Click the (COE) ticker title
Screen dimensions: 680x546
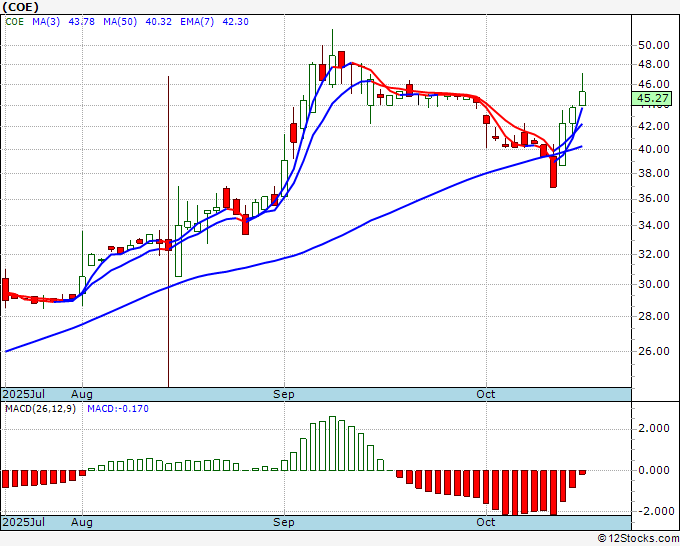pyautogui.click(x=20, y=7)
